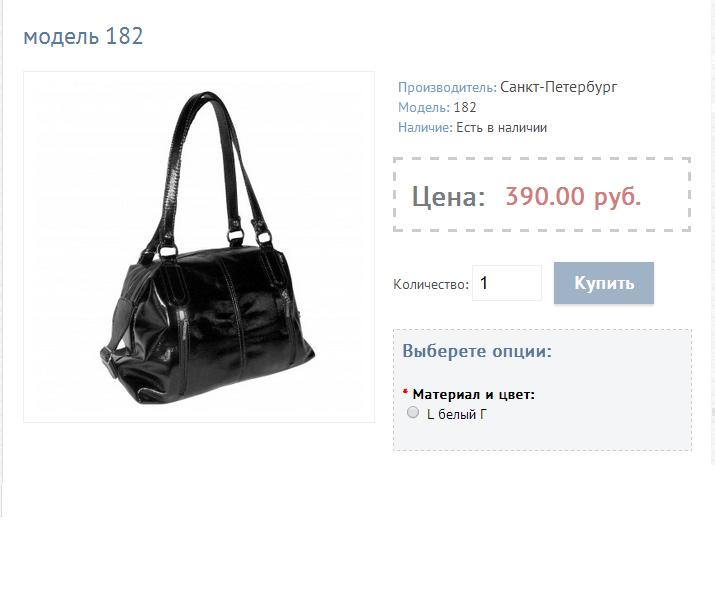Viewport: 715px width, 603px height.
Task: Click the Количество input field
Action: 507,283
